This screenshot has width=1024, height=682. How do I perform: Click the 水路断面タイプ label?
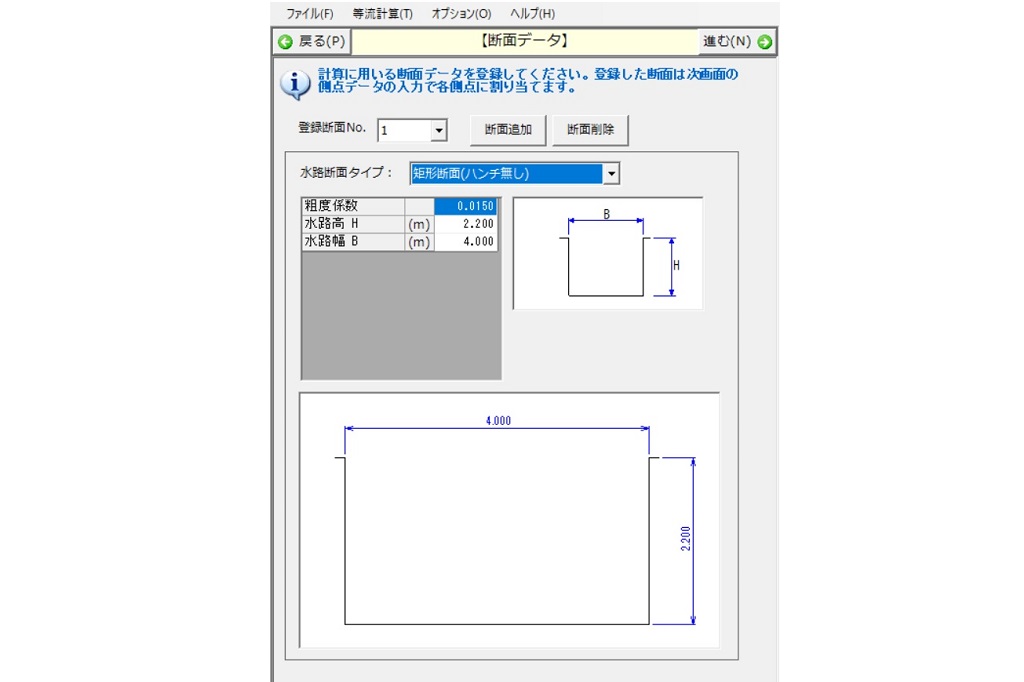(x=346, y=172)
